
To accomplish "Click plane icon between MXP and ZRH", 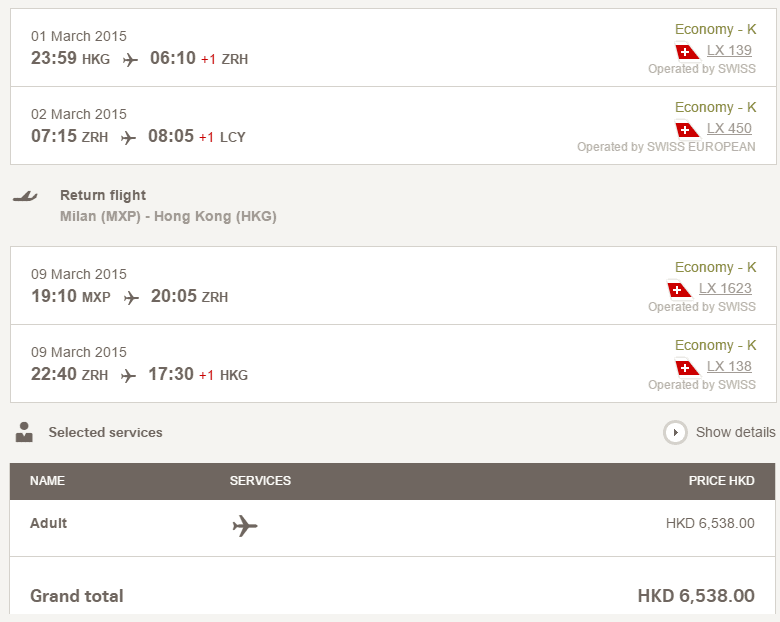I will point(131,297).
